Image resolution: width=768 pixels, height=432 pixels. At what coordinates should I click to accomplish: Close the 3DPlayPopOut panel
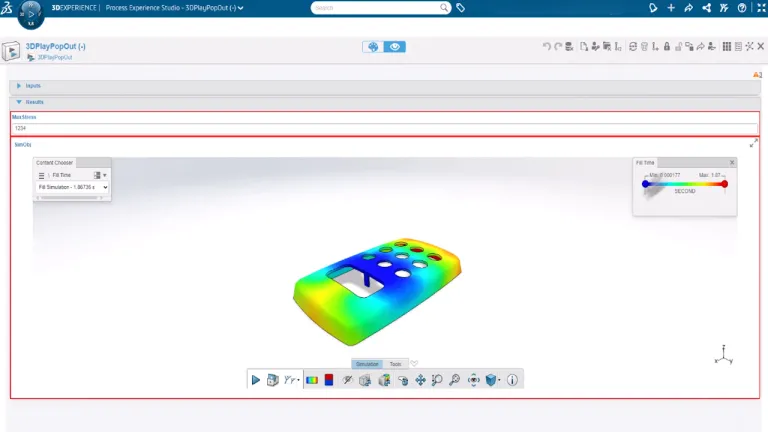(761, 46)
